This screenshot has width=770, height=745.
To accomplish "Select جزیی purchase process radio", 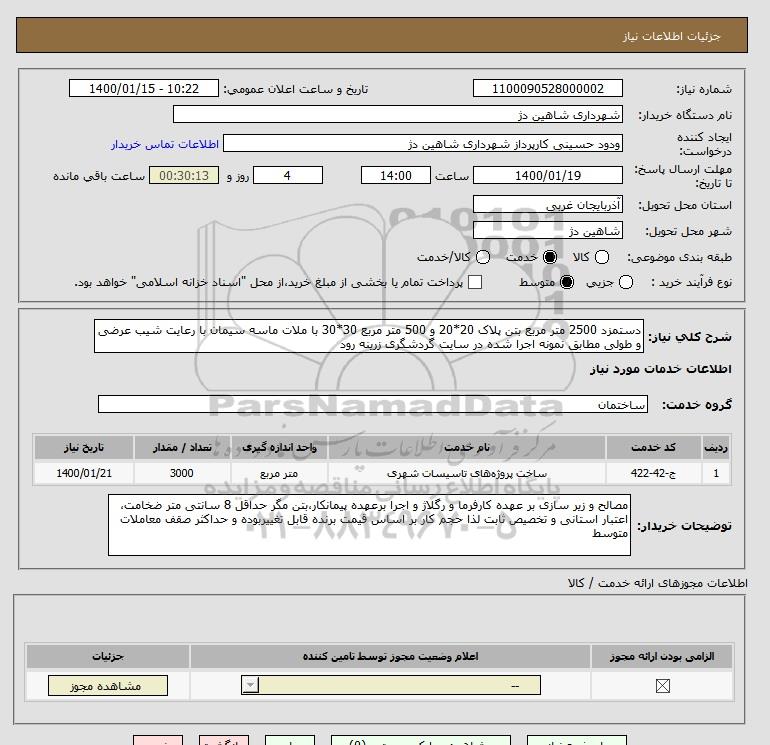I will pos(626,282).
